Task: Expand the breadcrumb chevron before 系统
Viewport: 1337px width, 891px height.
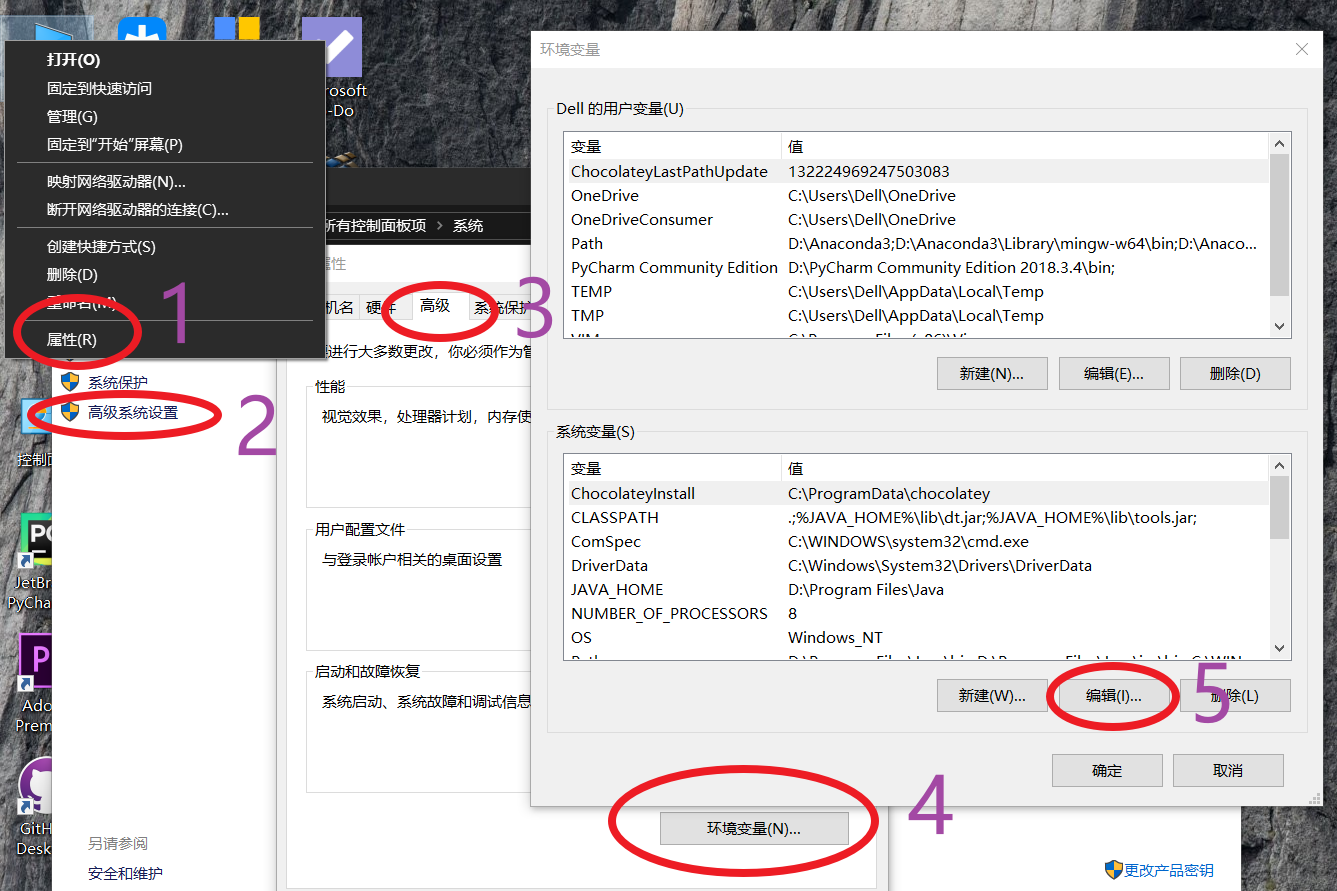Action: (x=439, y=226)
